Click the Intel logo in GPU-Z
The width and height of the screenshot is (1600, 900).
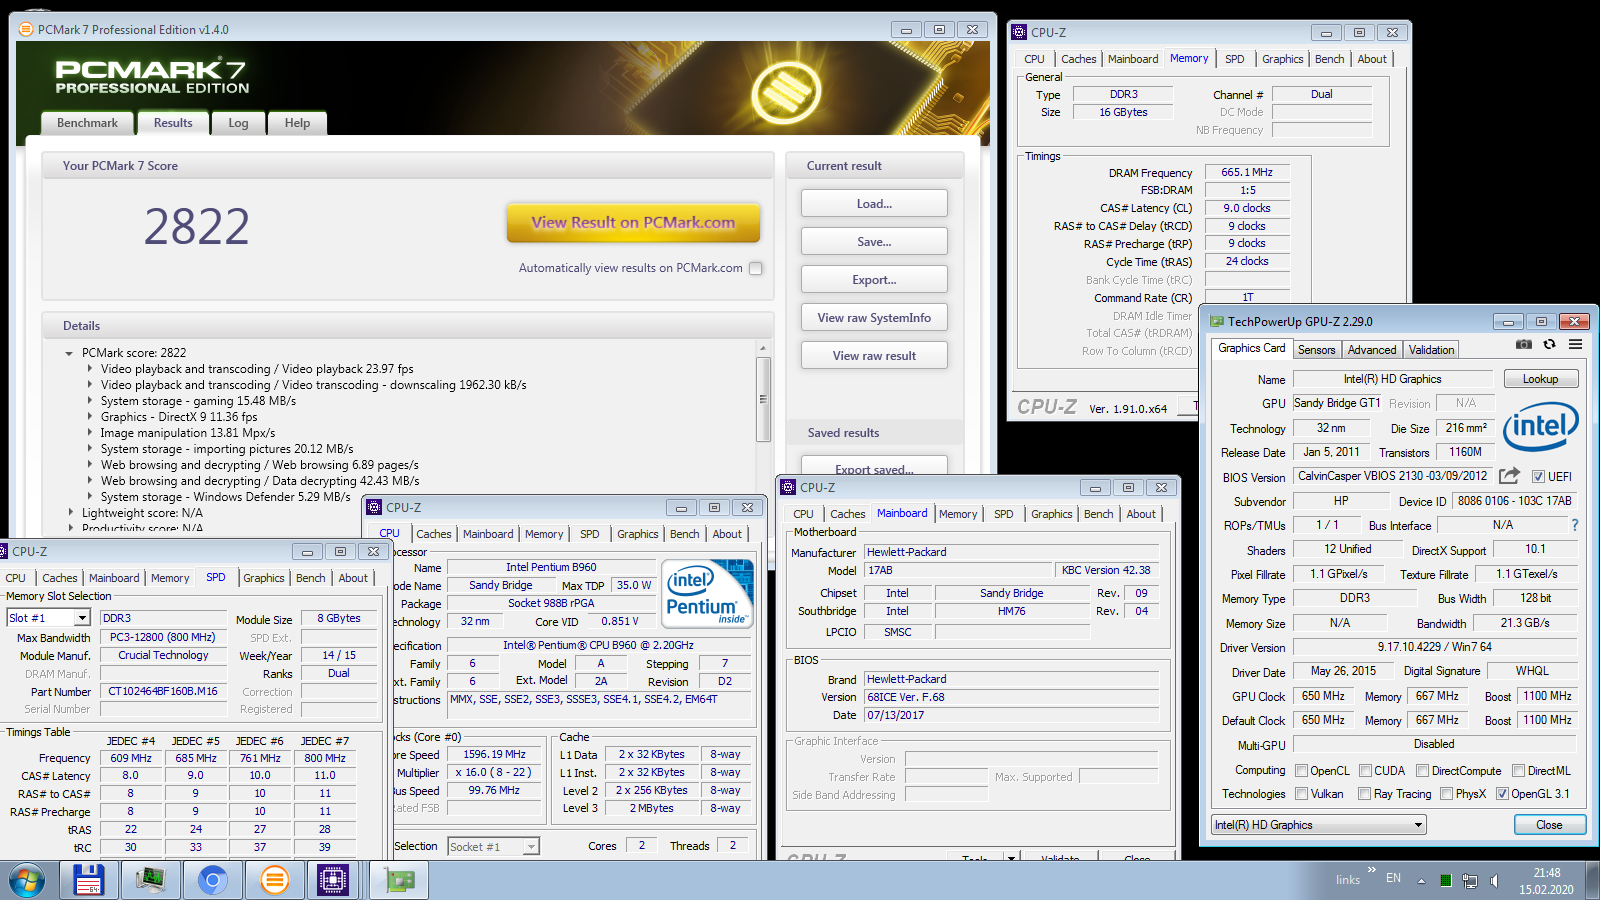click(1541, 427)
